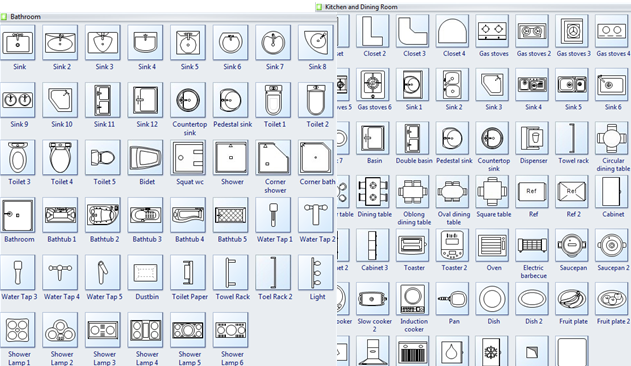Click the Toaster 2 symbol

pyautogui.click(x=452, y=246)
